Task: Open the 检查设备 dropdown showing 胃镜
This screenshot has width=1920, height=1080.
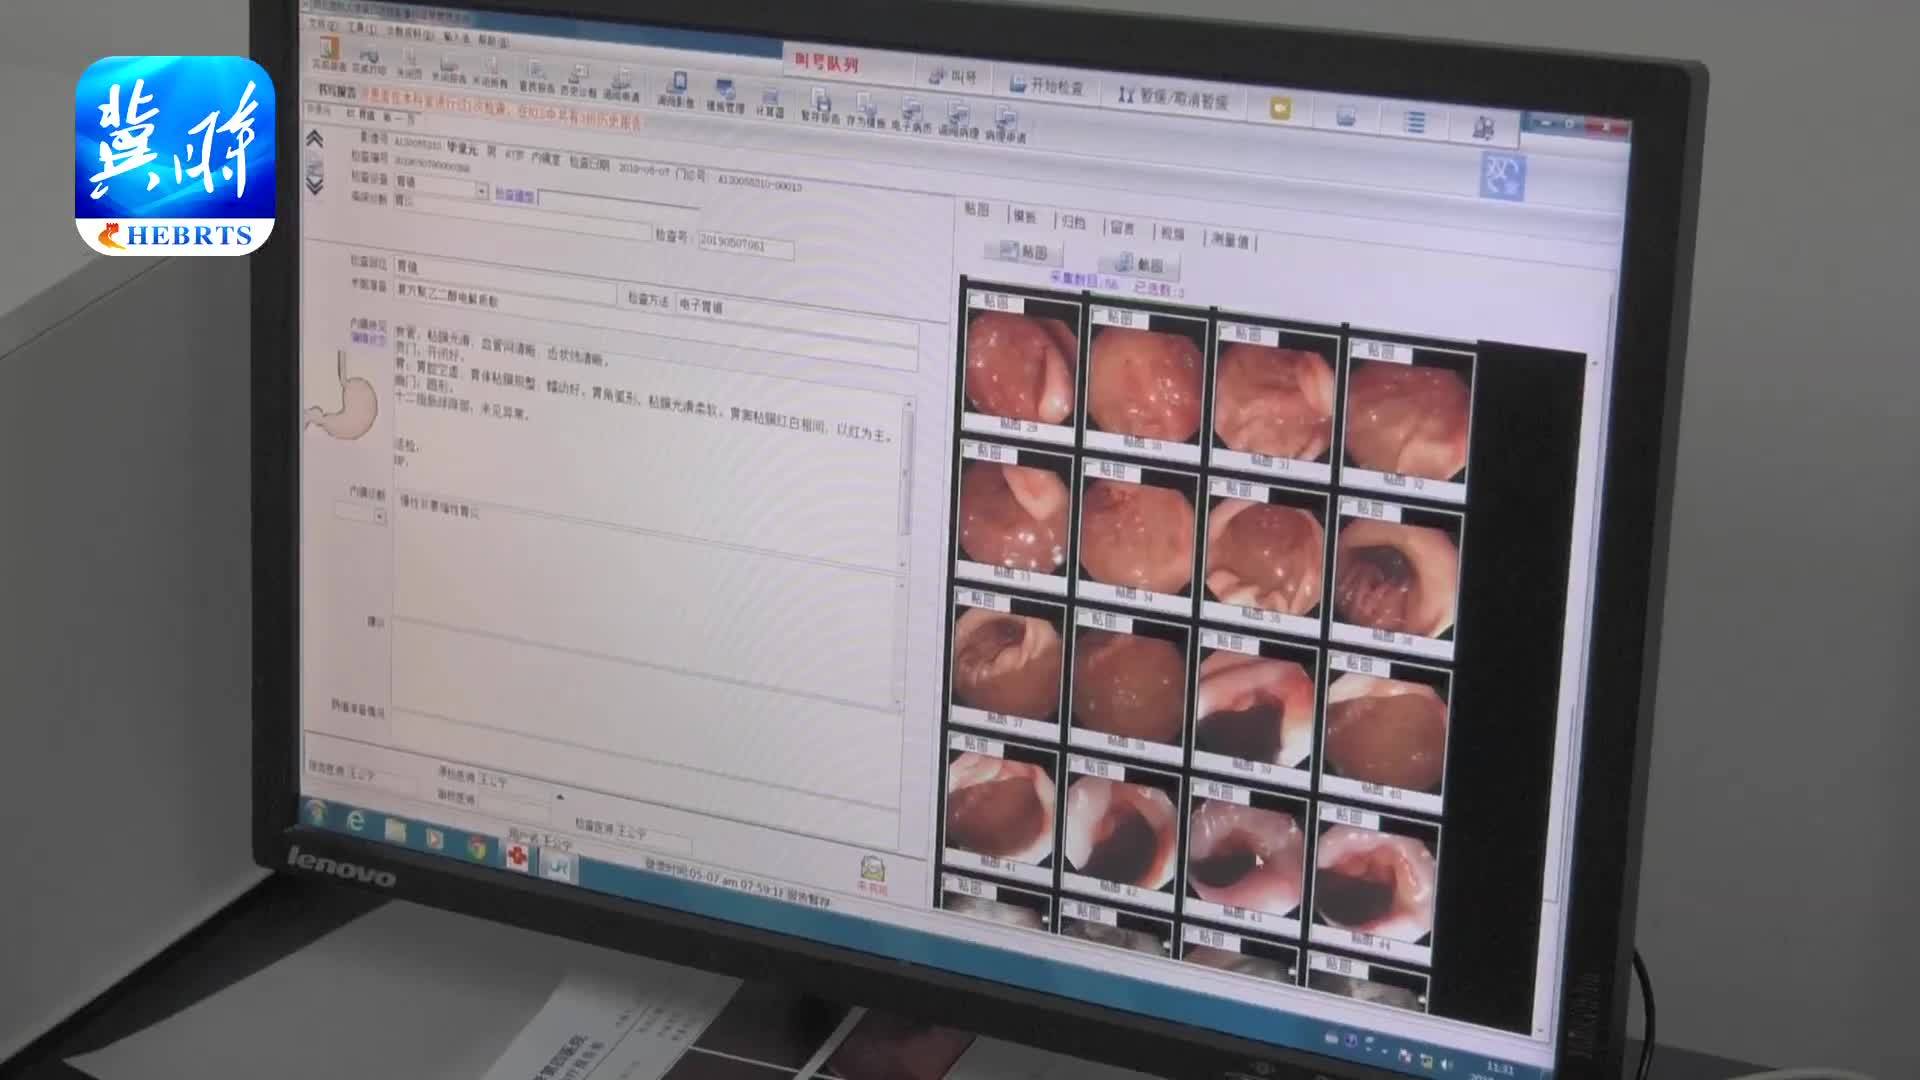Action: click(x=481, y=191)
